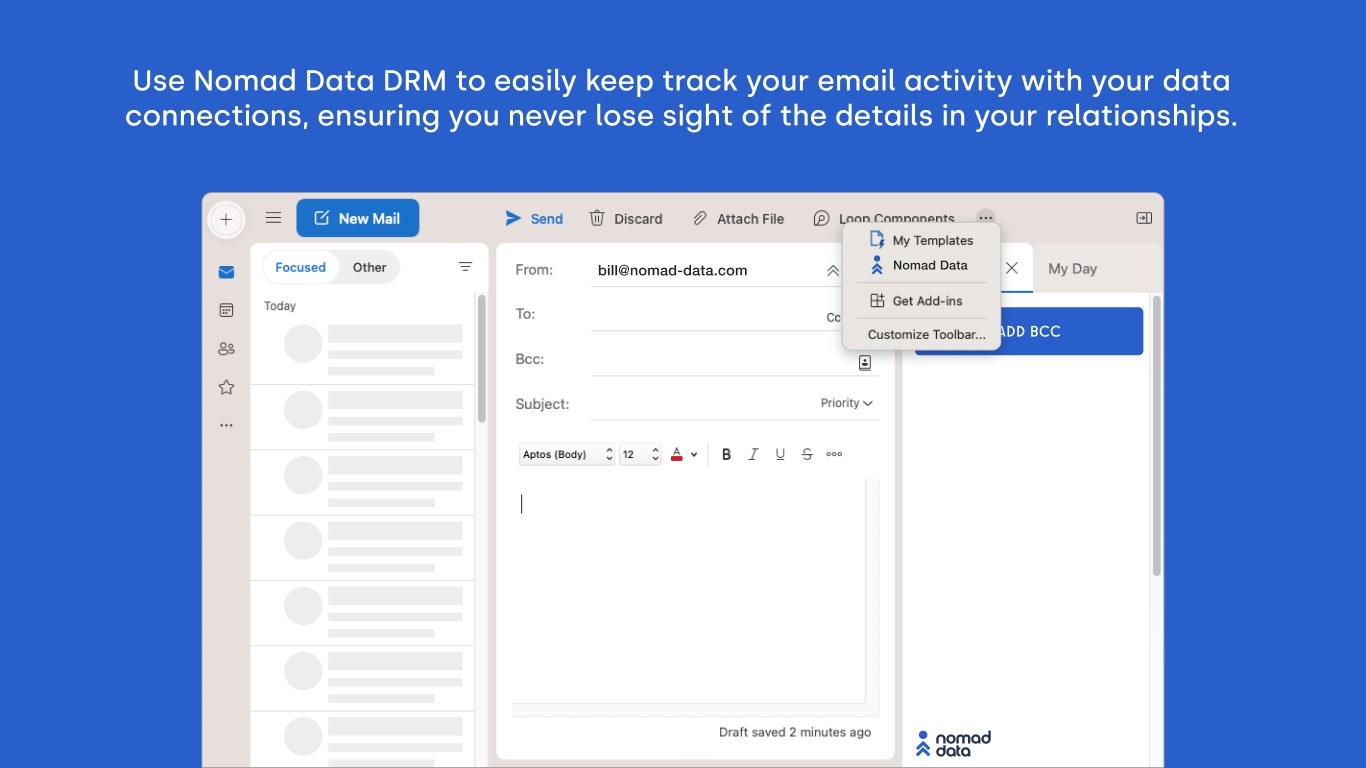Viewport: 1366px width, 768px height.
Task: Open the message list filter icon
Action: pyautogui.click(x=465, y=267)
